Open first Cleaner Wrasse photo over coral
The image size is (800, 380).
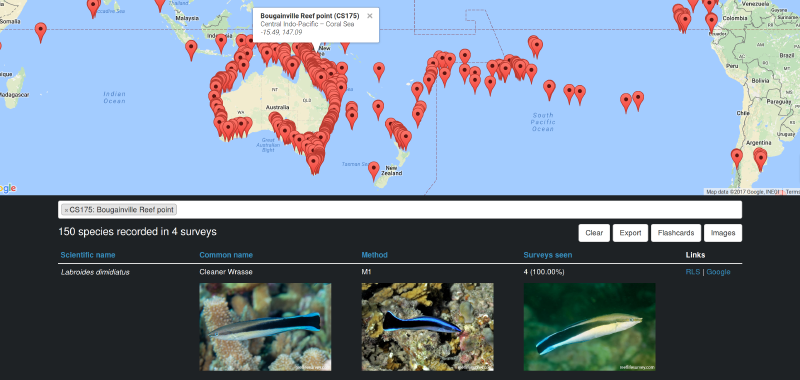click(x=265, y=327)
